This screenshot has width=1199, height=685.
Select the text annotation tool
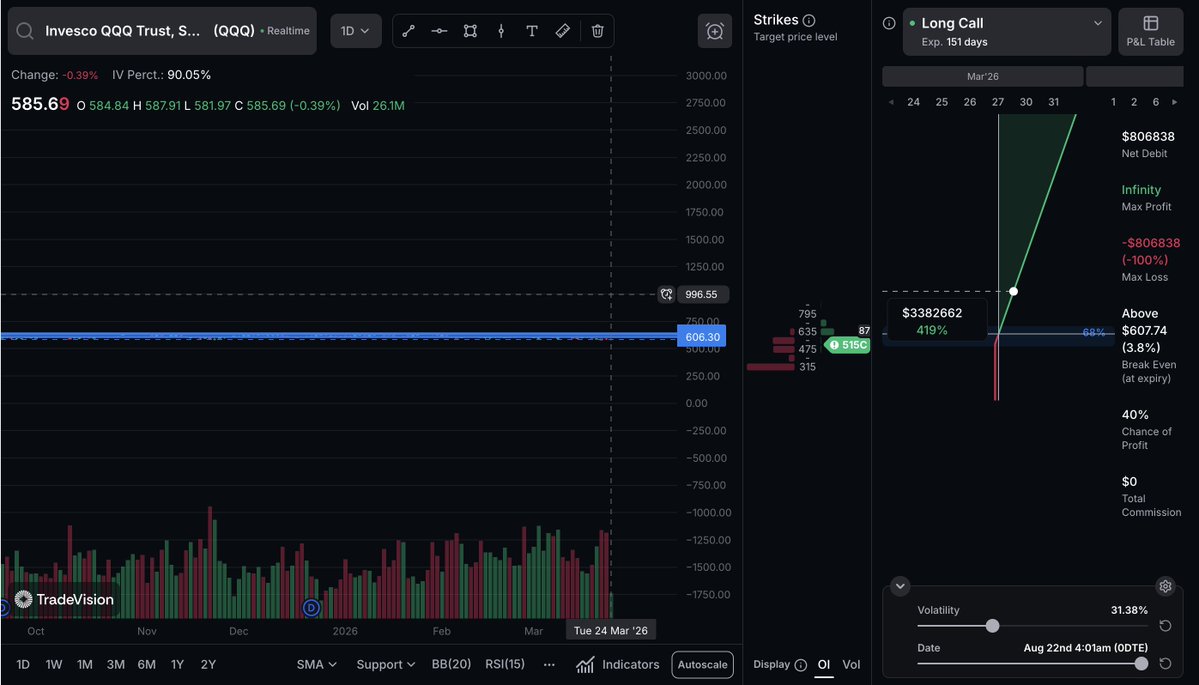(531, 31)
